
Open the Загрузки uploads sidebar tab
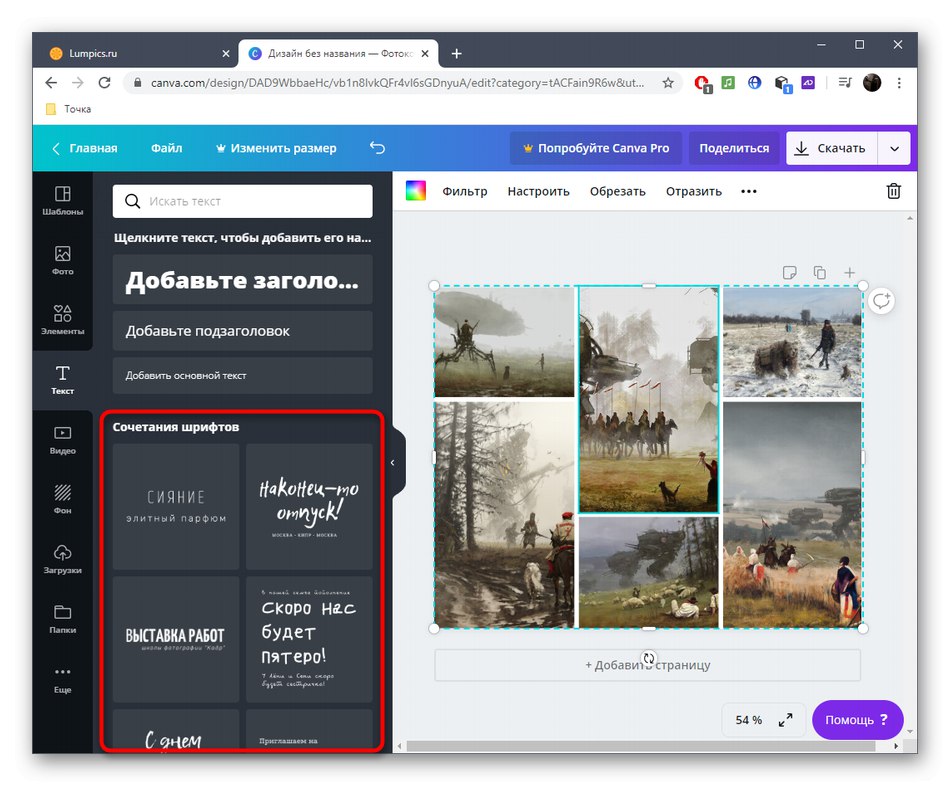coord(62,559)
